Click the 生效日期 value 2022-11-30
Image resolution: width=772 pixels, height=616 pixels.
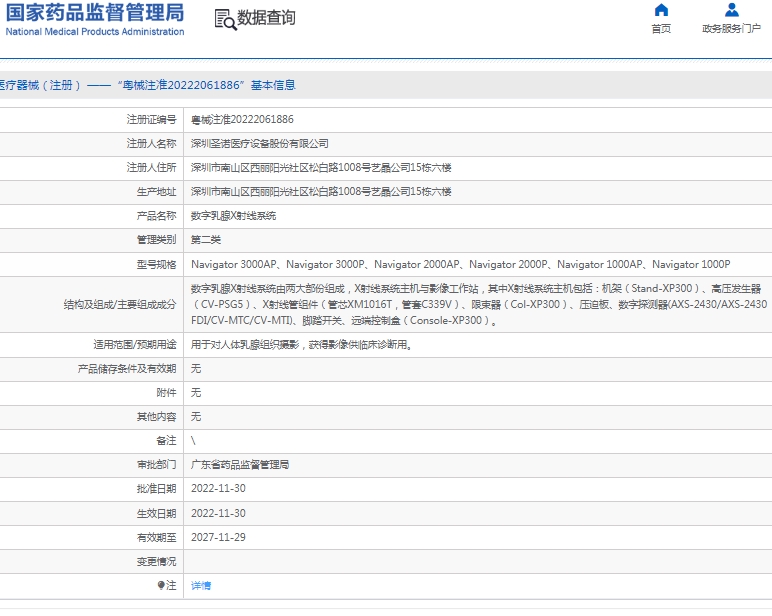click(x=218, y=513)
